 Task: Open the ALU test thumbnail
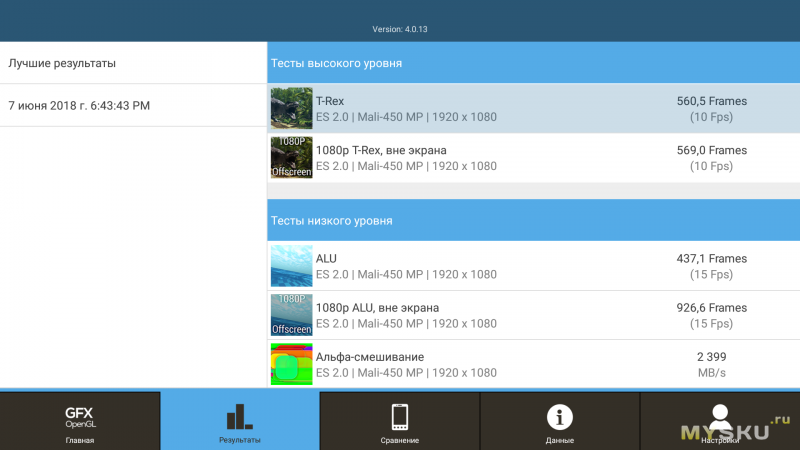pos(291,266)
